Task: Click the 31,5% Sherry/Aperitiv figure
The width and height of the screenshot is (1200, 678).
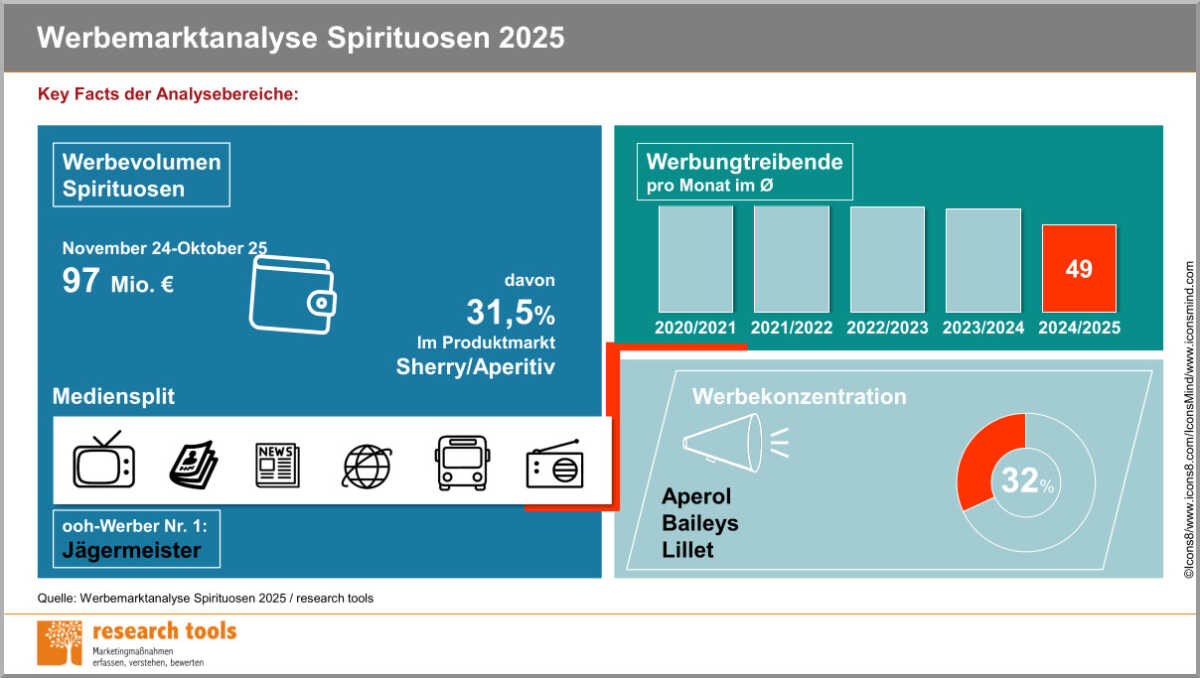Action: pyautogui.click(x=510, y=314)
